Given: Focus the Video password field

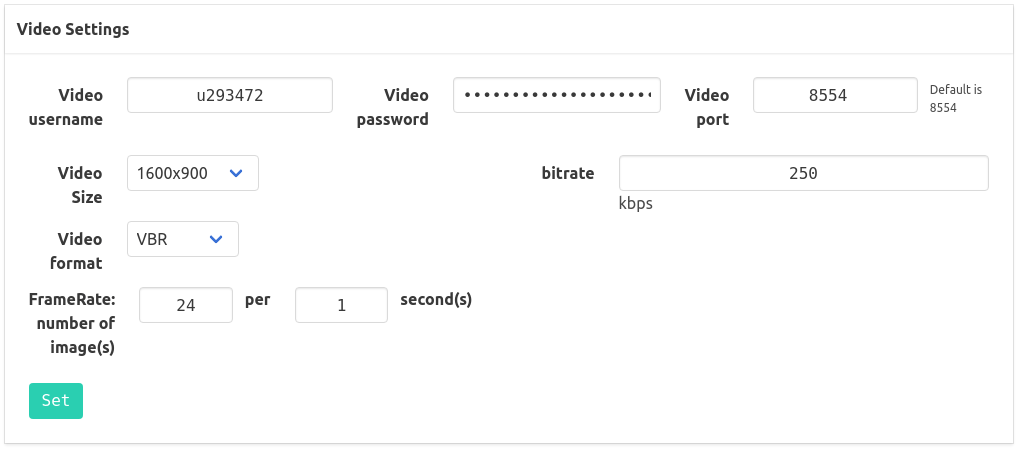Looking at the screenshot, I should 556,95.
